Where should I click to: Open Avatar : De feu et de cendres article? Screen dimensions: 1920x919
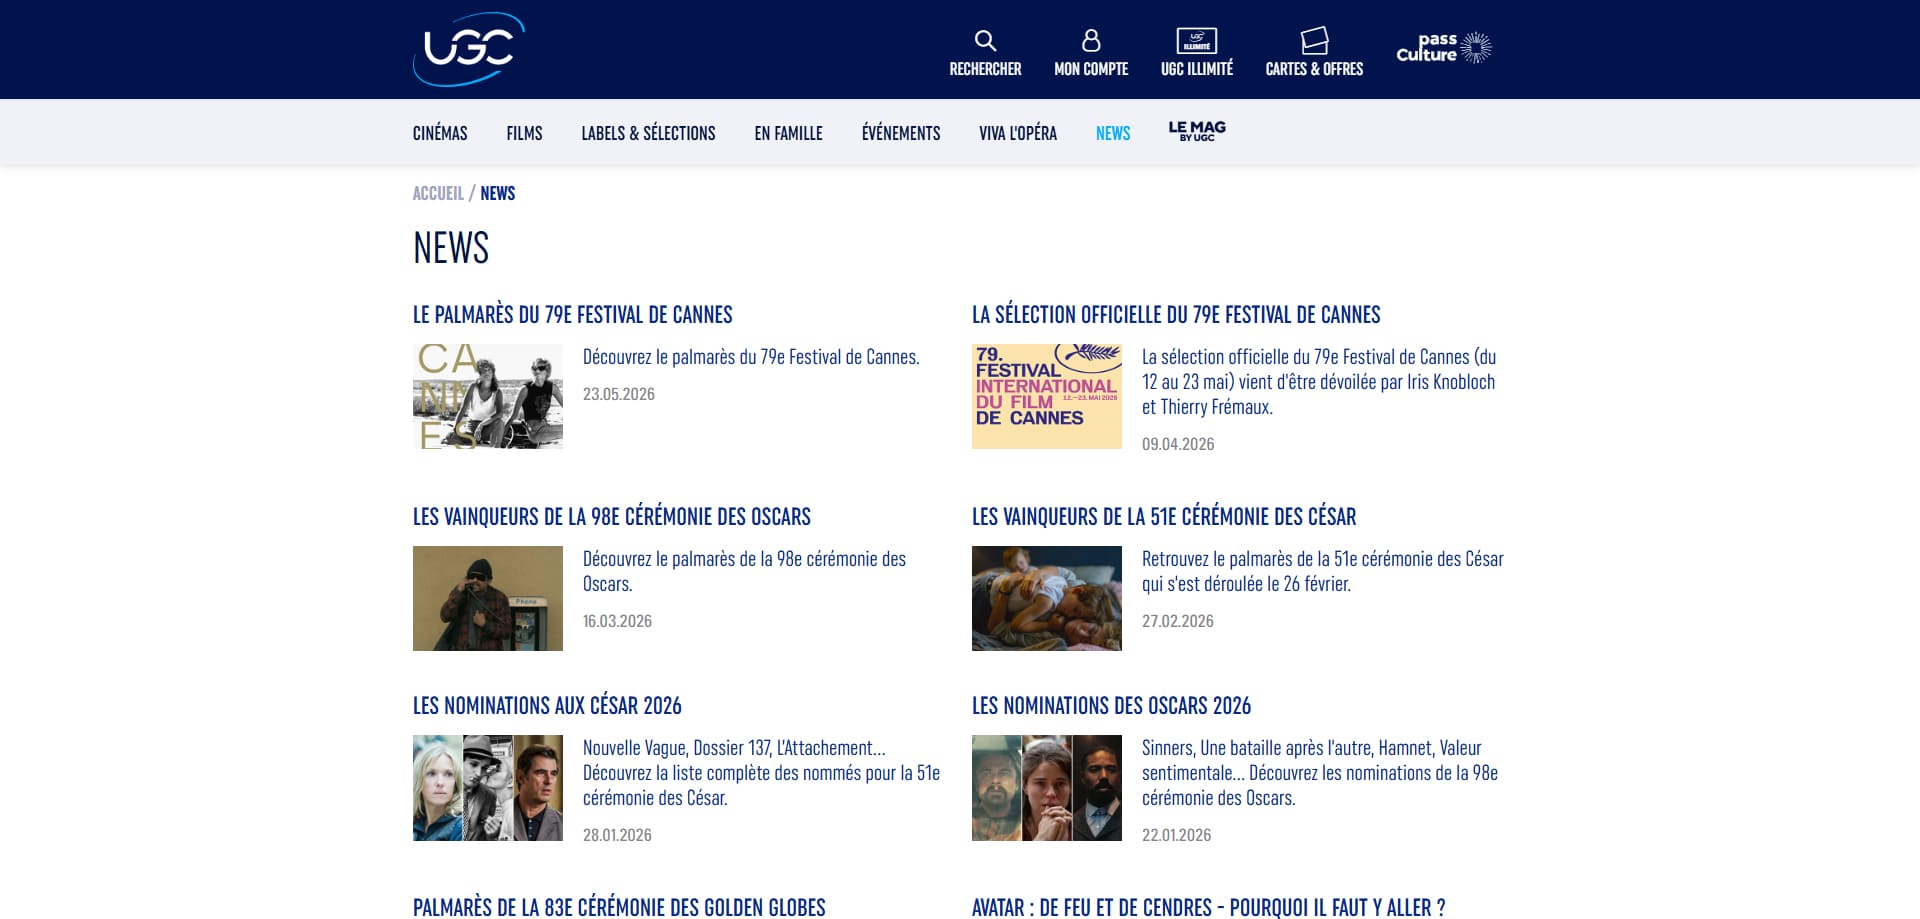tap(1208, 907)
